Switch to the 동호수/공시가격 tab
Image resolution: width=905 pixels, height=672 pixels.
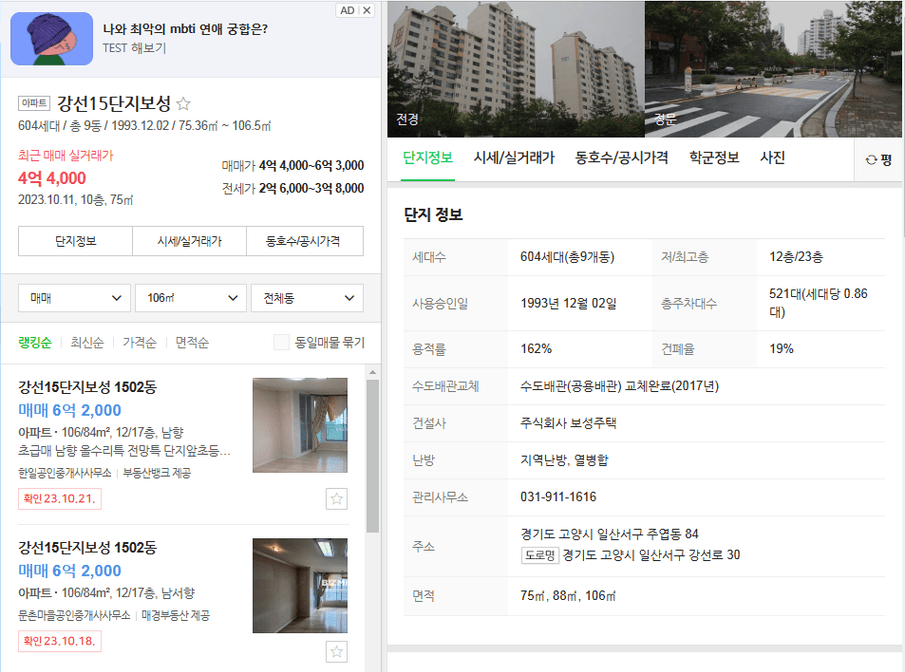(622, 158)
